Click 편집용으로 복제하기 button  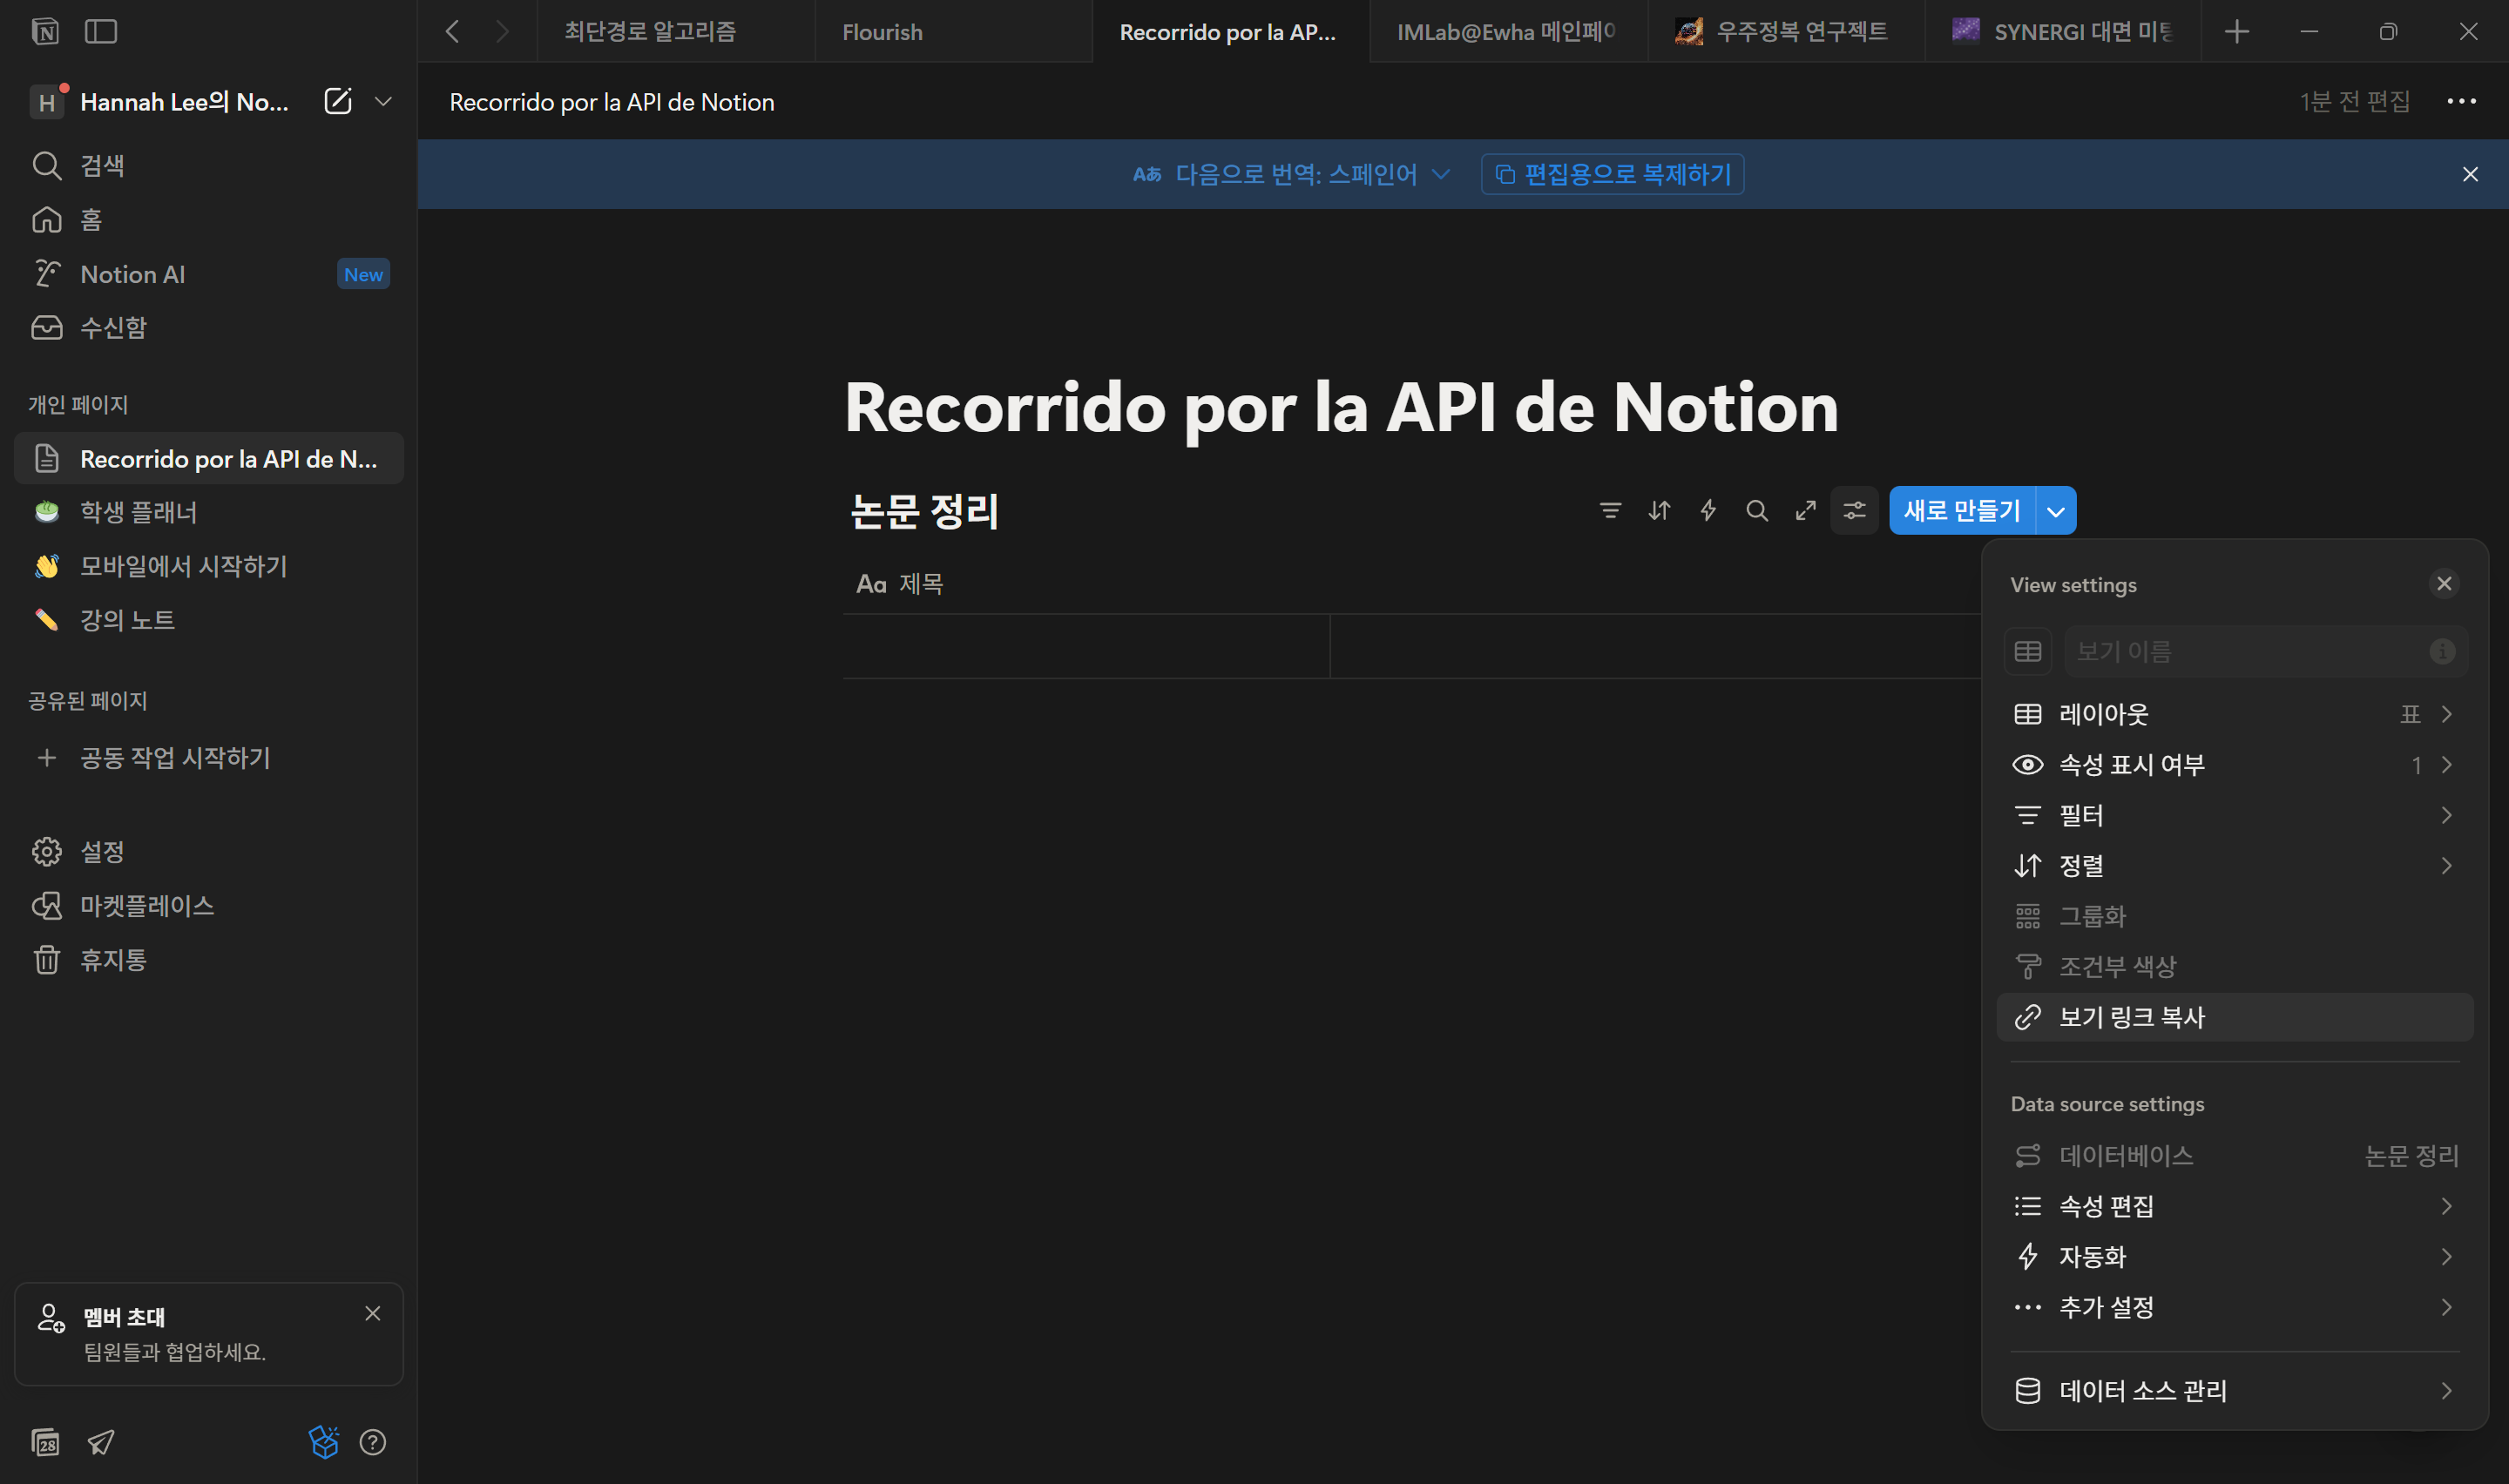click(x=1612, y=174)
